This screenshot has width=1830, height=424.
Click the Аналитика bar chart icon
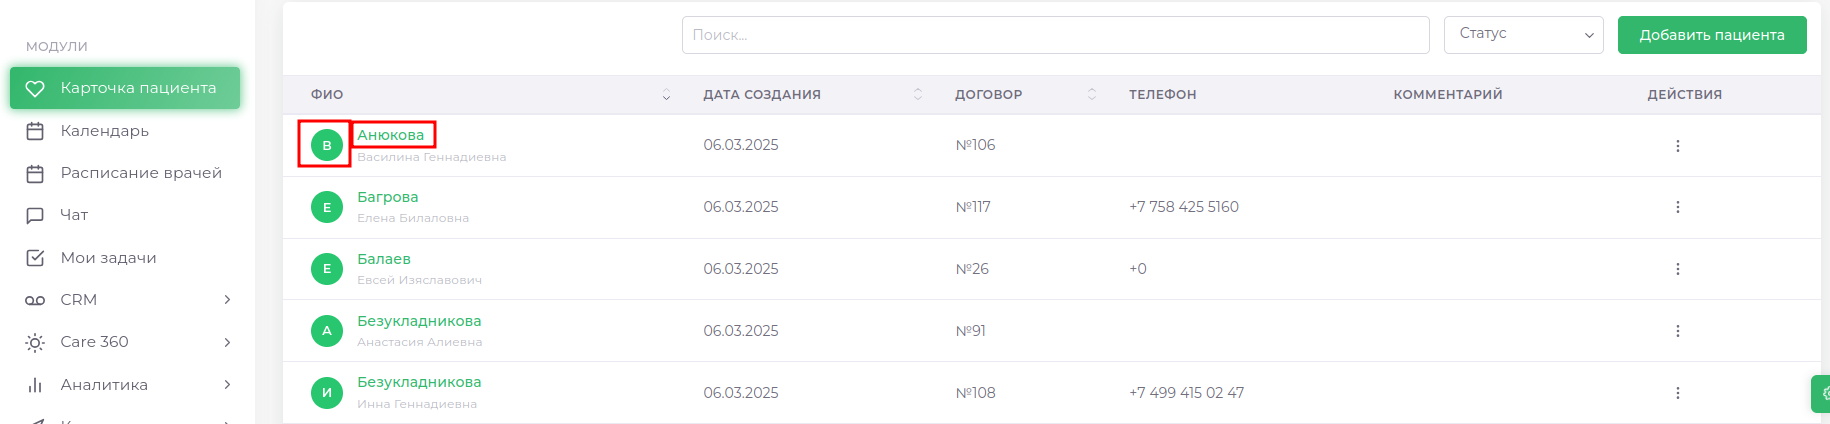(x=35, y=385)
